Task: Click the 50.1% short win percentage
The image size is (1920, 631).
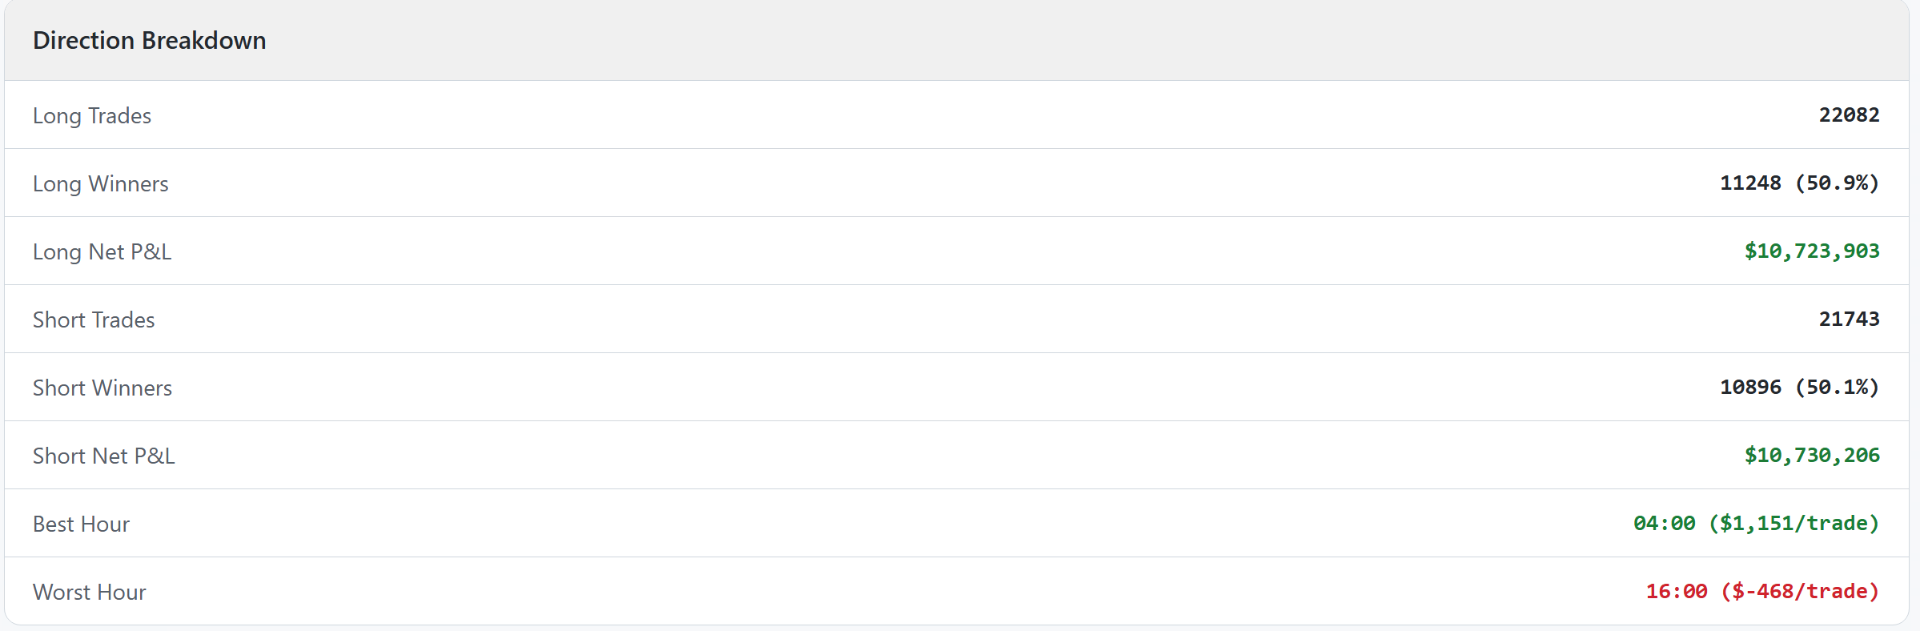Action: [1837, 387]
